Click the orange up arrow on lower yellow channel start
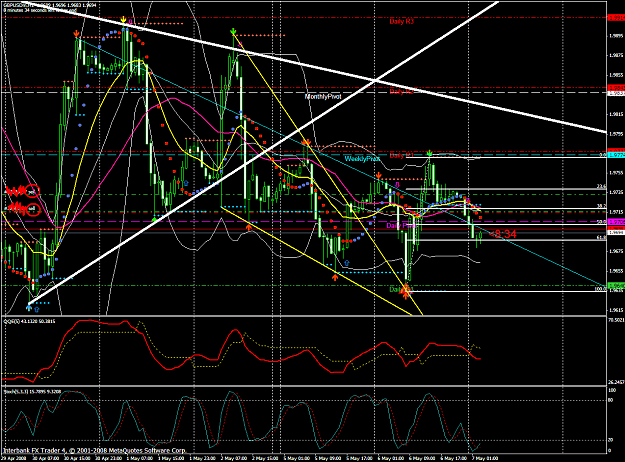Image resolution: width=625 pixels, height=462 pixels. click(249, 228)
